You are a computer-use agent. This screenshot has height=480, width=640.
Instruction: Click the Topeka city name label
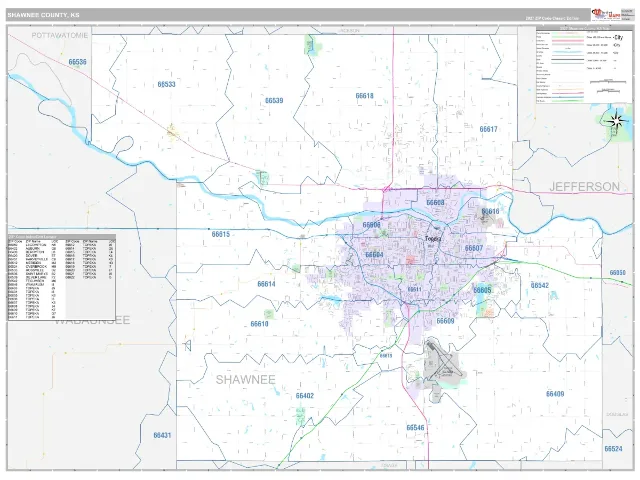click(x=433, y=239)
